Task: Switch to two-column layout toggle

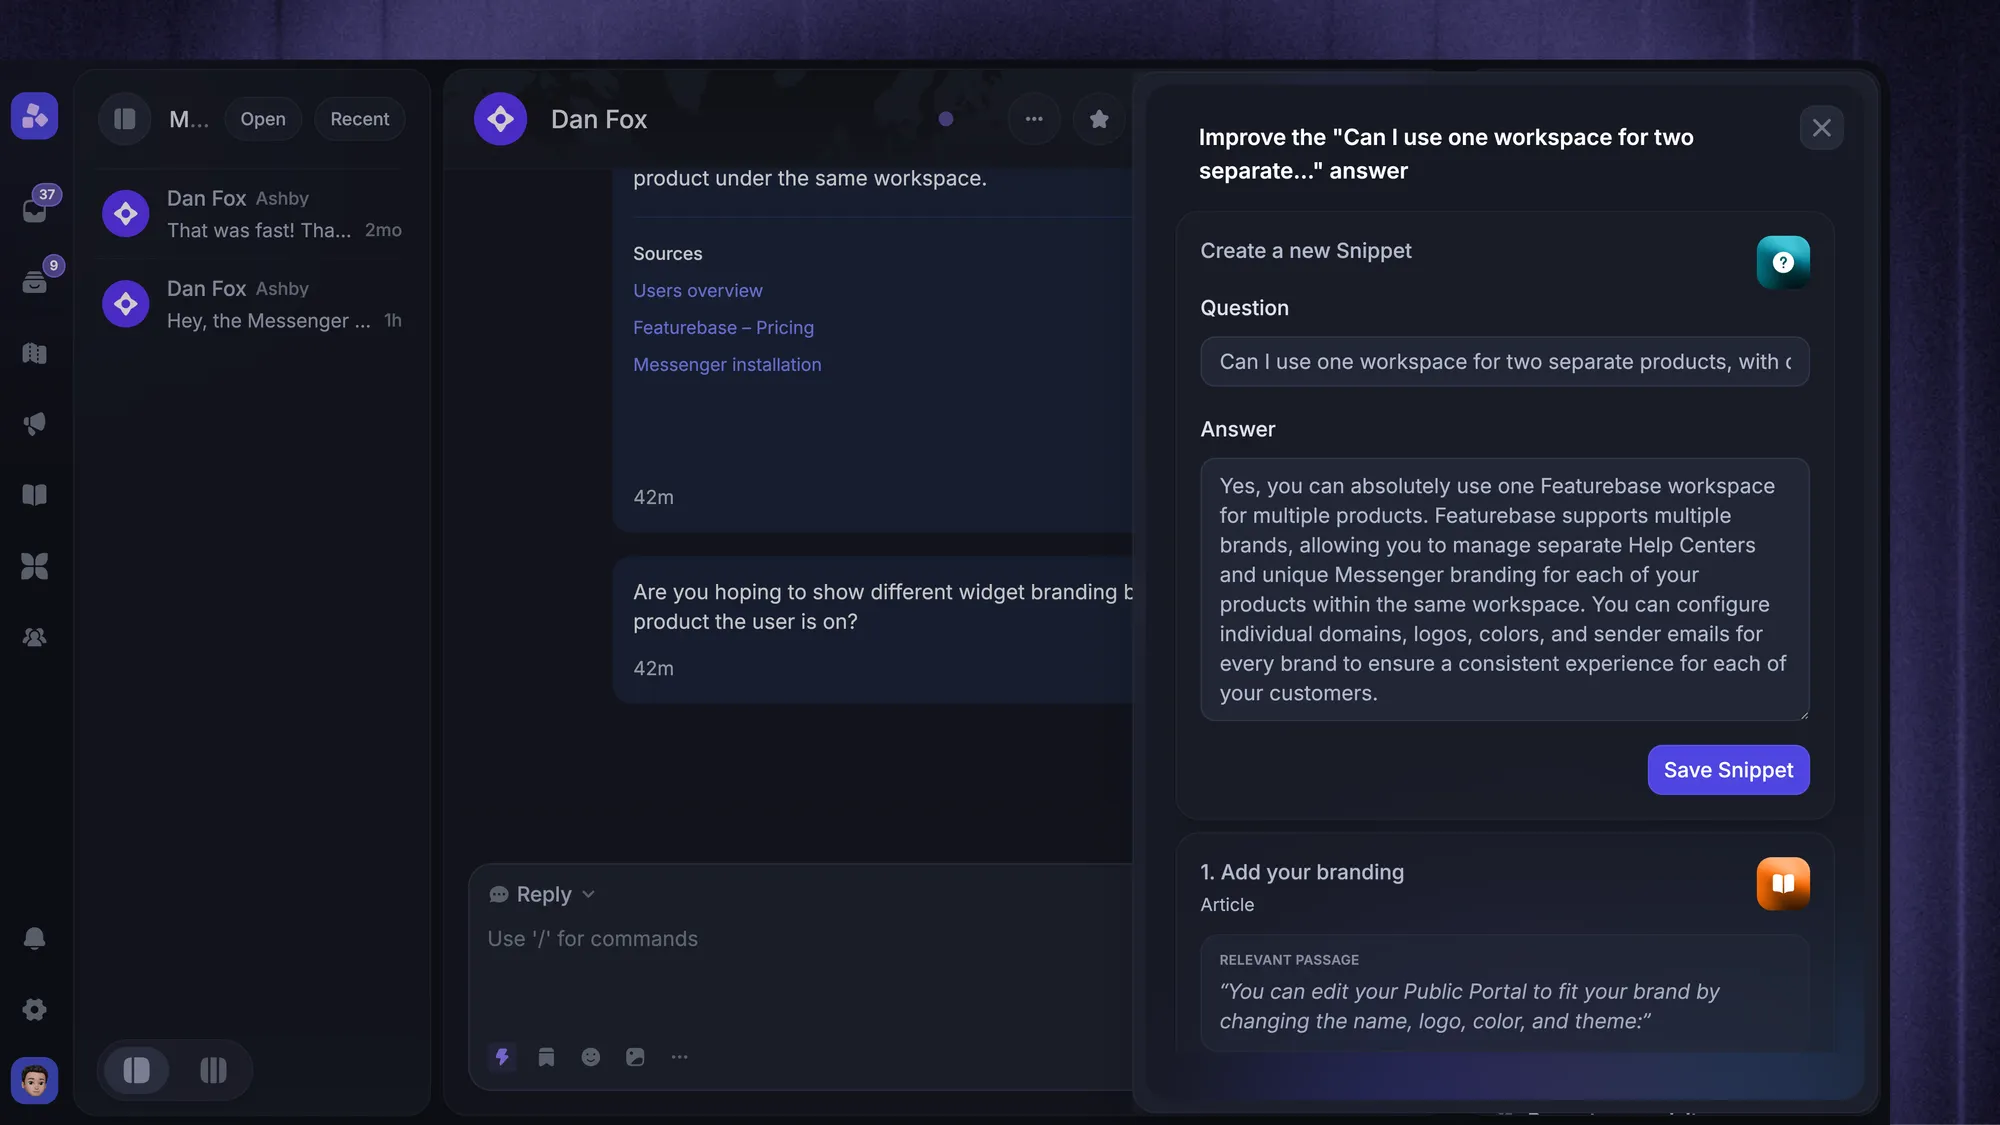Action: 137,1071
